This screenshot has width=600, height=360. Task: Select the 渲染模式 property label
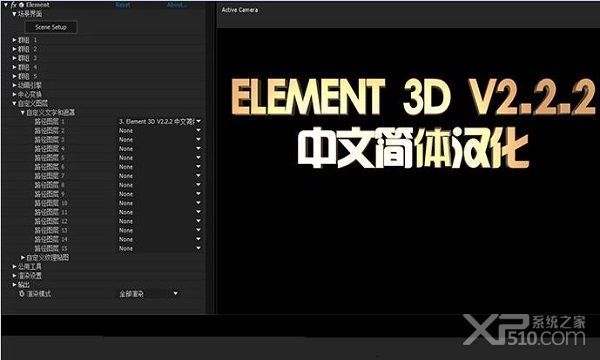[39, 294]
